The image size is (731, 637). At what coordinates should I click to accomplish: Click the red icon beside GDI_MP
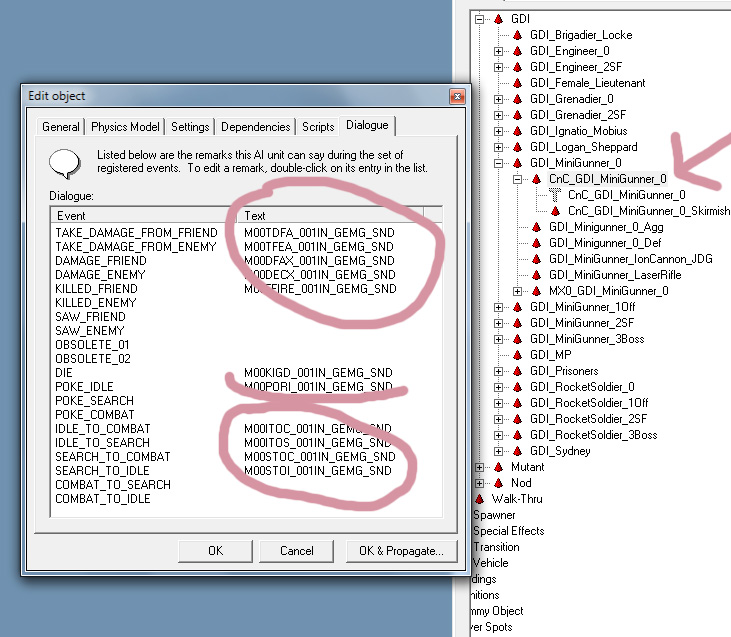(x=517, y=355)
